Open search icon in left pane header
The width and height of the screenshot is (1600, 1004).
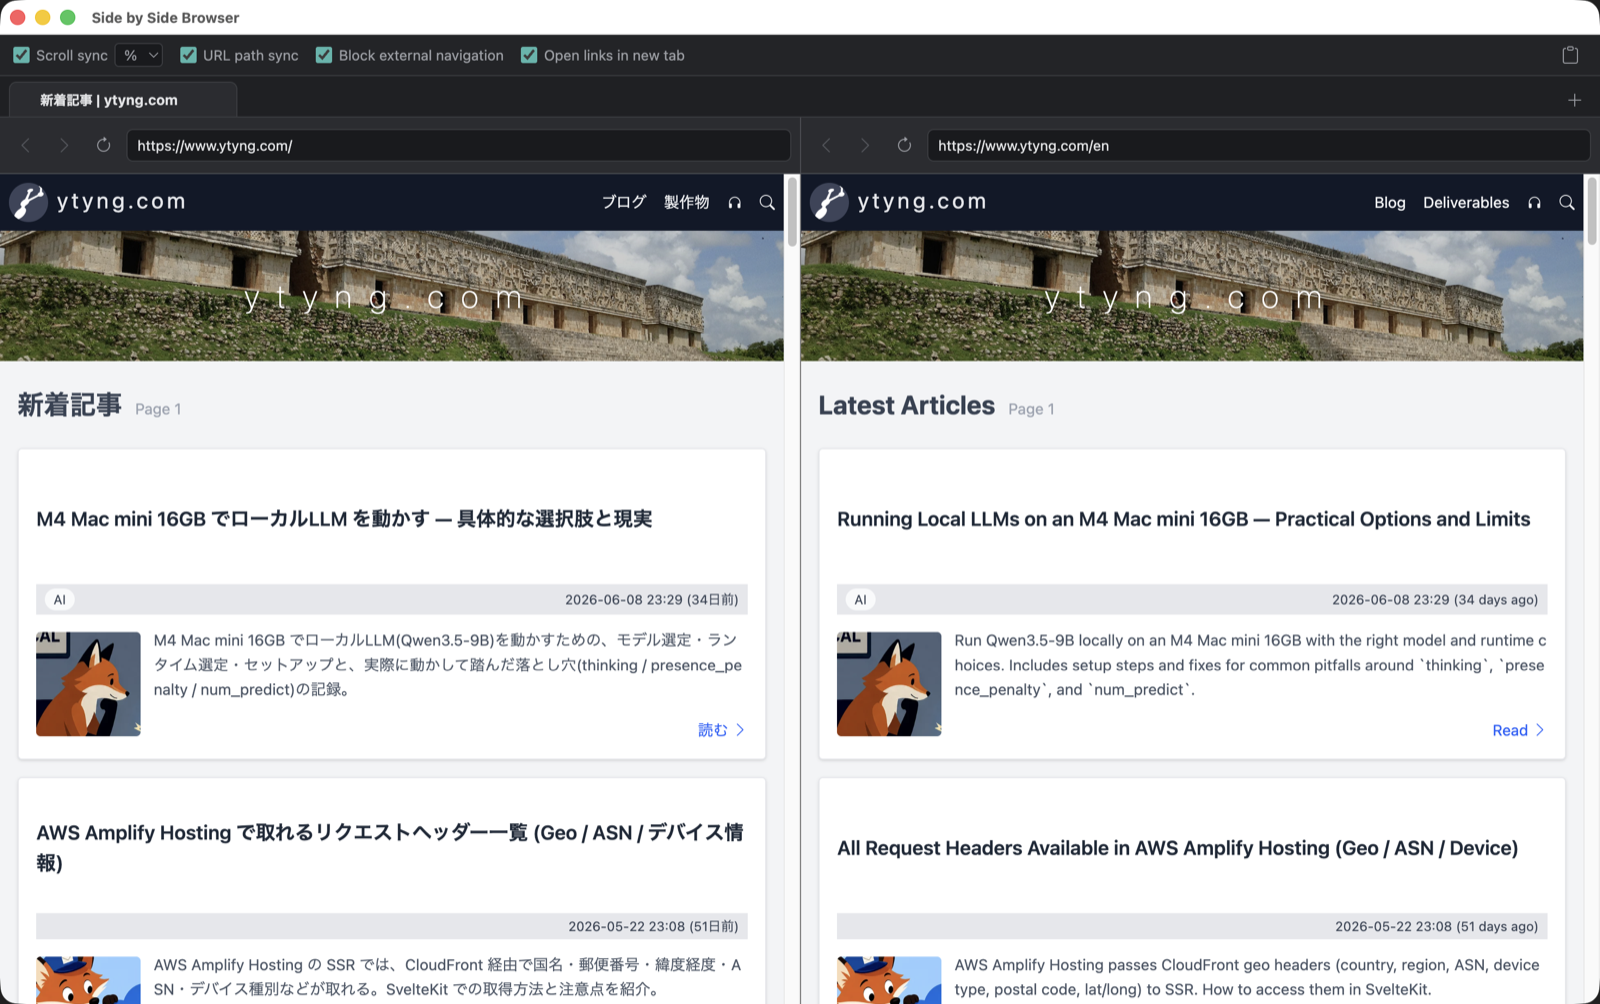[767, 202]
